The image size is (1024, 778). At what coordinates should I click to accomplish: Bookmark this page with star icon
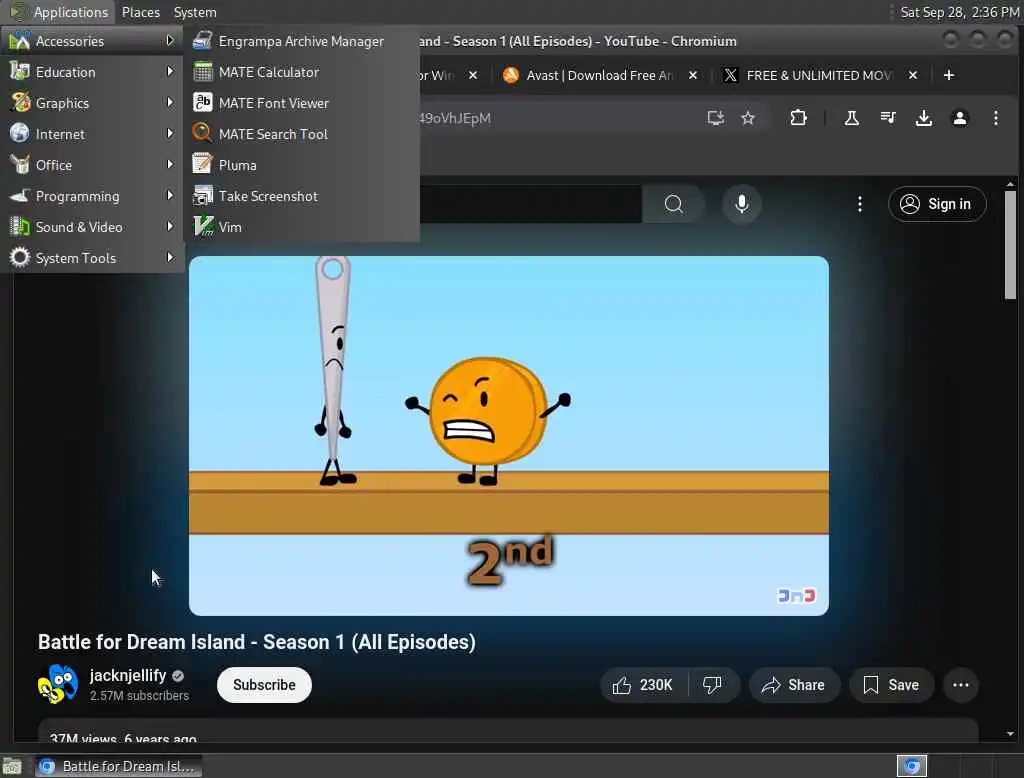pos(748,118)
